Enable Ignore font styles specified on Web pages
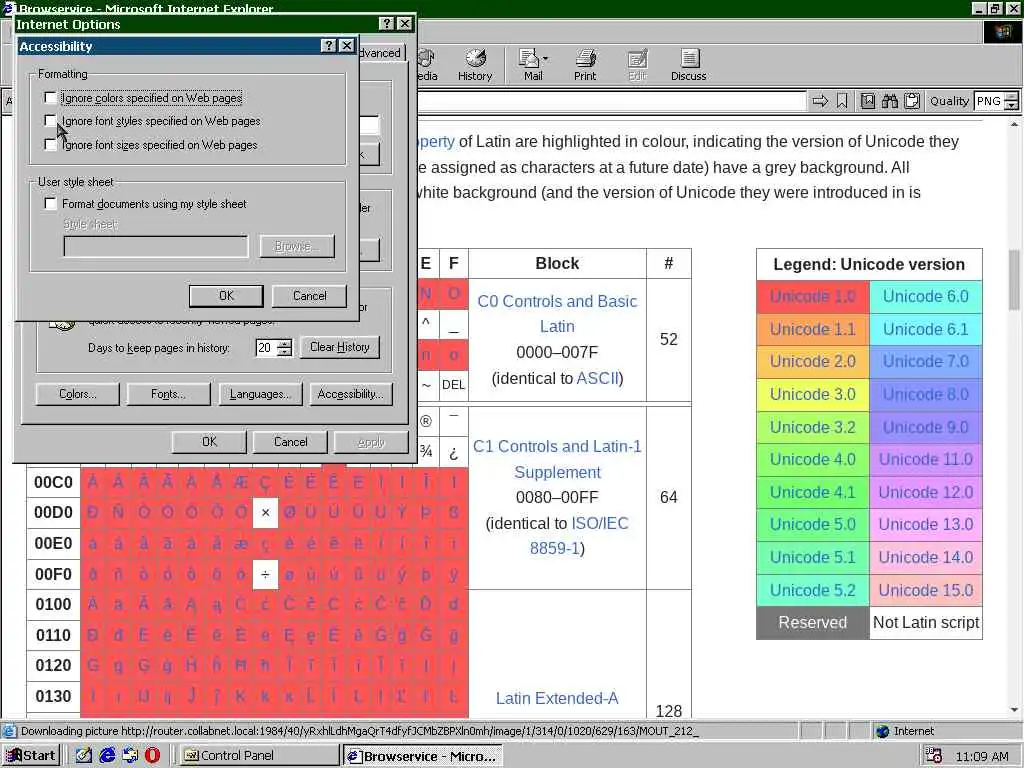1024x768 pixels. point(50,120)
